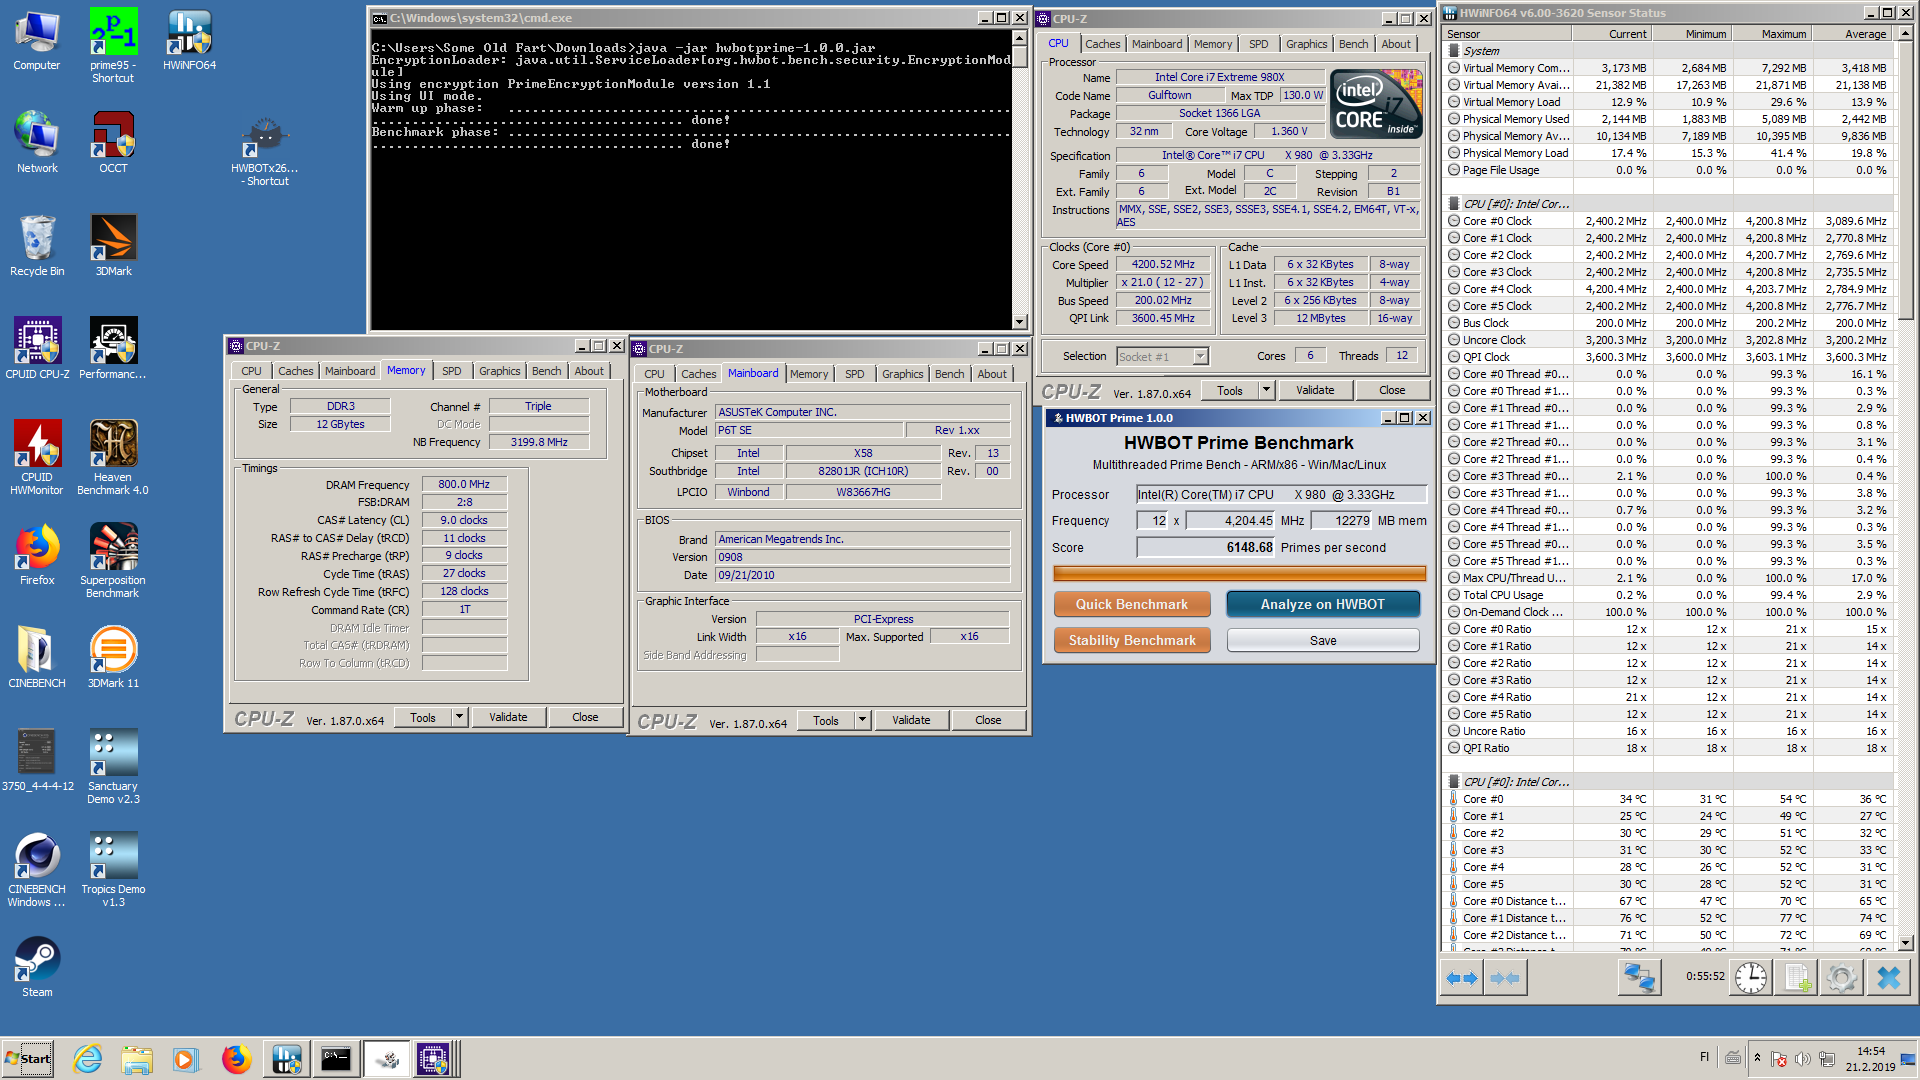Screen dimensions: 1920x1080
Task: Switch to Caches tab in CPU-Z CPU window
Action: pos(1102,44)
